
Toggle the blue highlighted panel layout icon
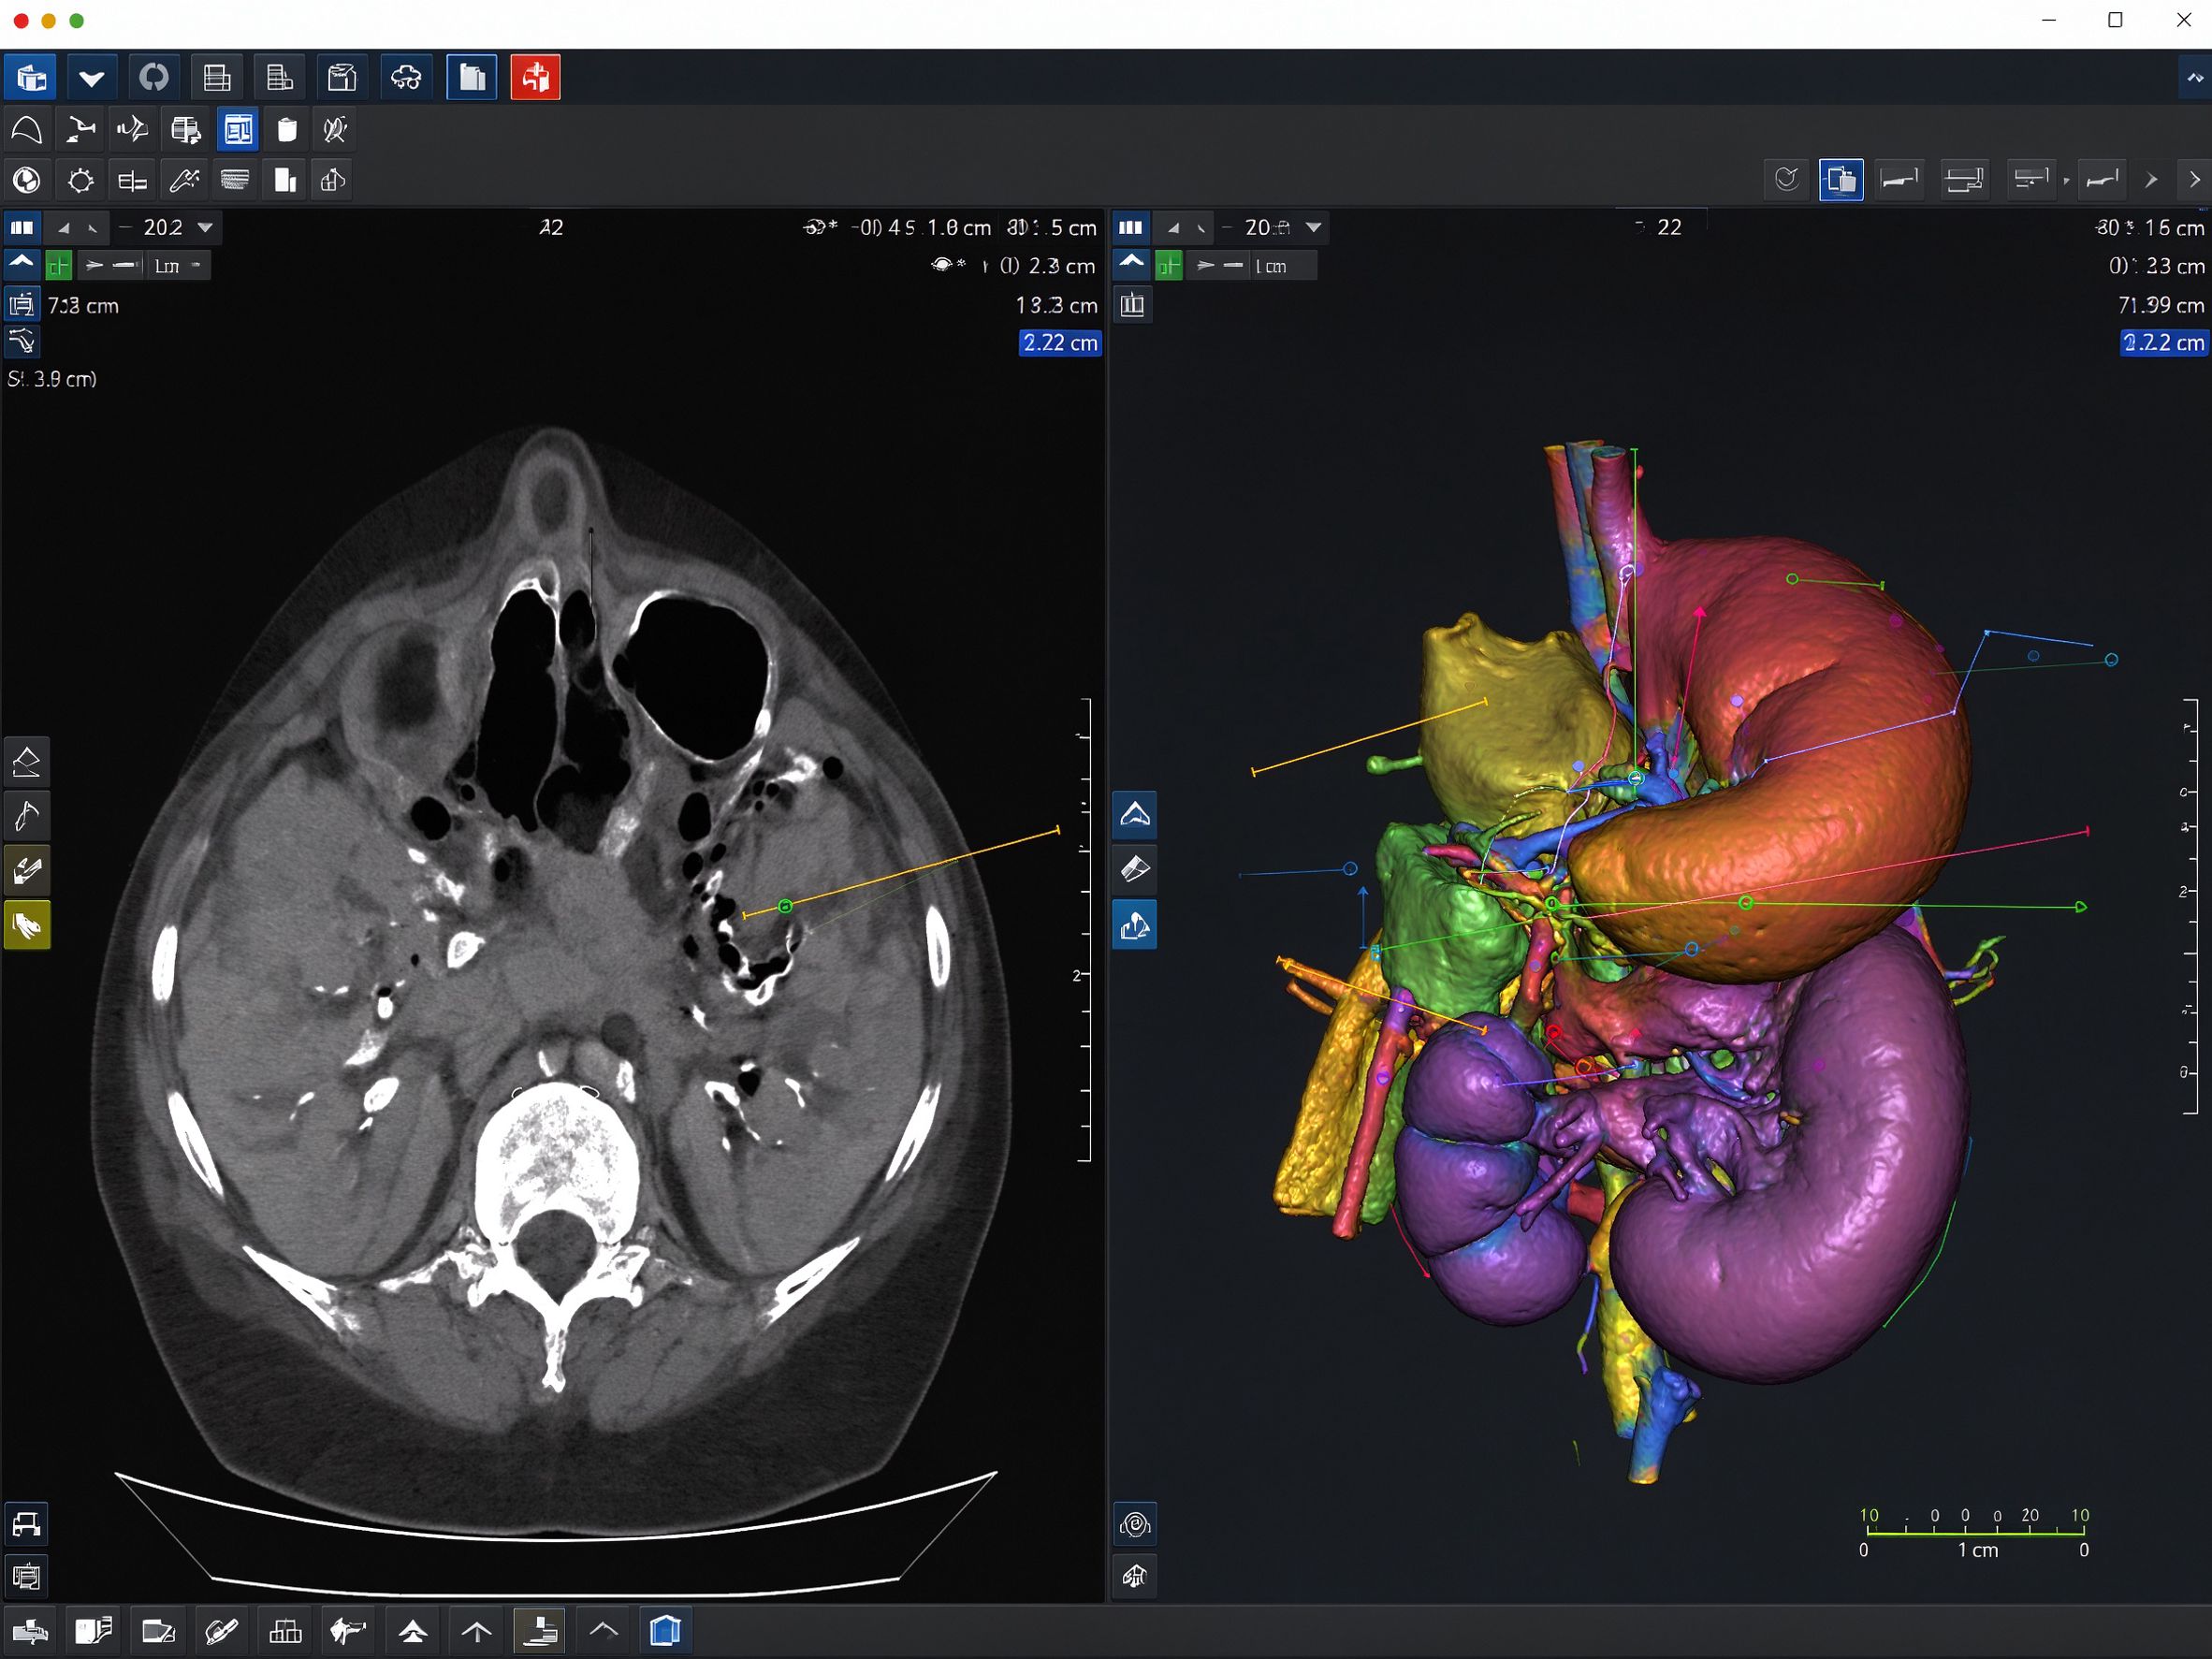pyautogui.click(x=238, y=129)
